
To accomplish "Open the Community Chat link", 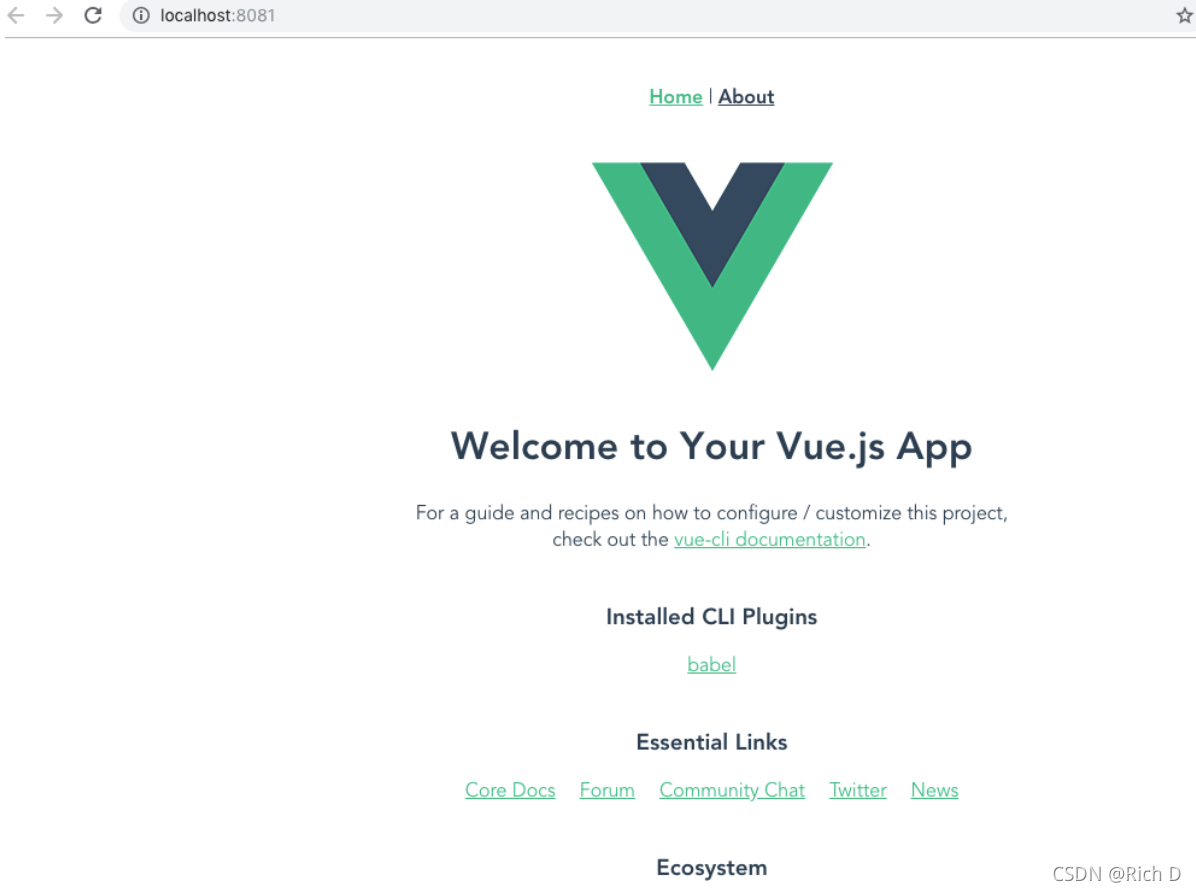I will [x=732, y=790].
